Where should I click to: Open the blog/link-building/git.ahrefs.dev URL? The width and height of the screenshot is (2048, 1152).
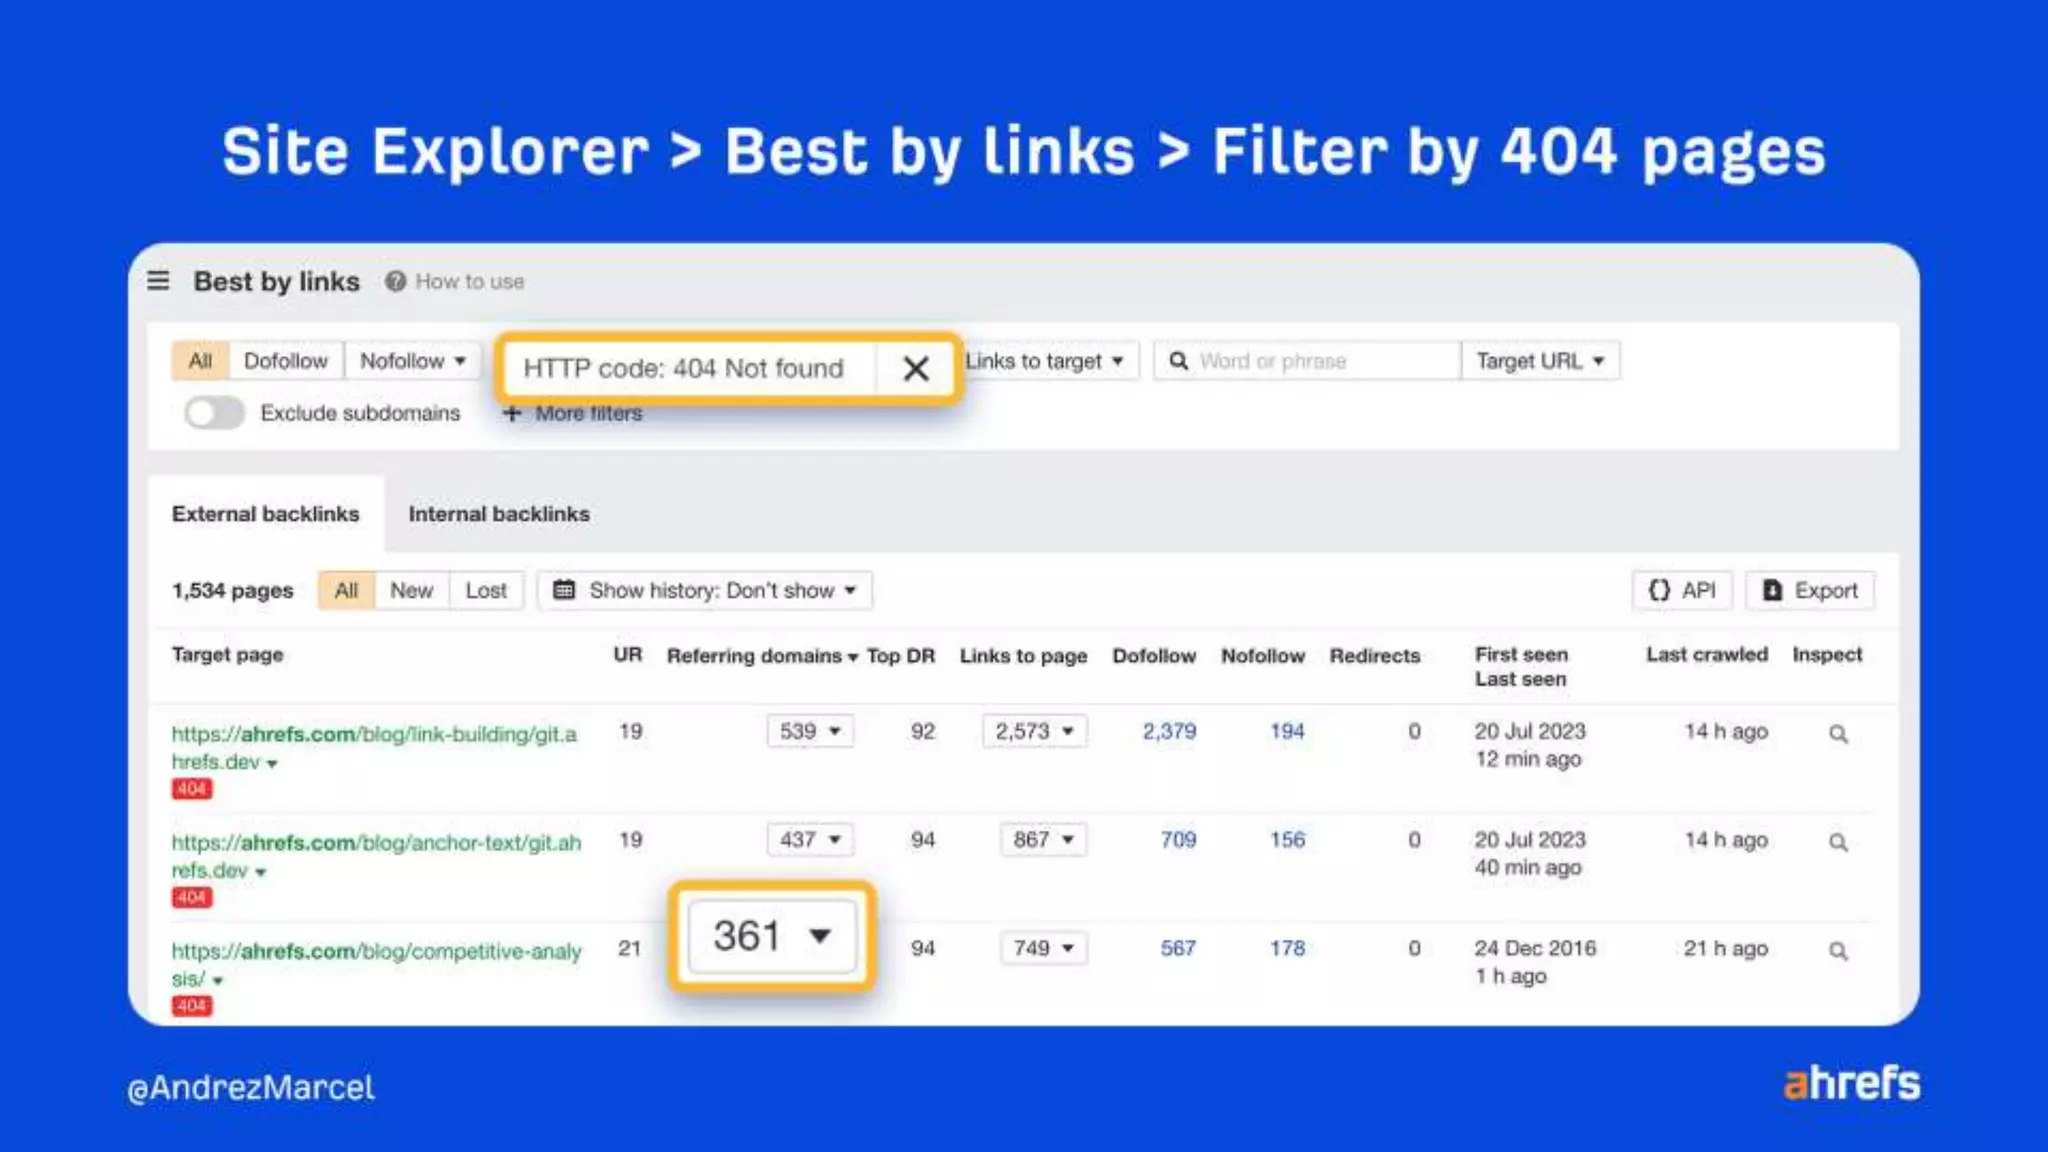[x=374, y=748]
